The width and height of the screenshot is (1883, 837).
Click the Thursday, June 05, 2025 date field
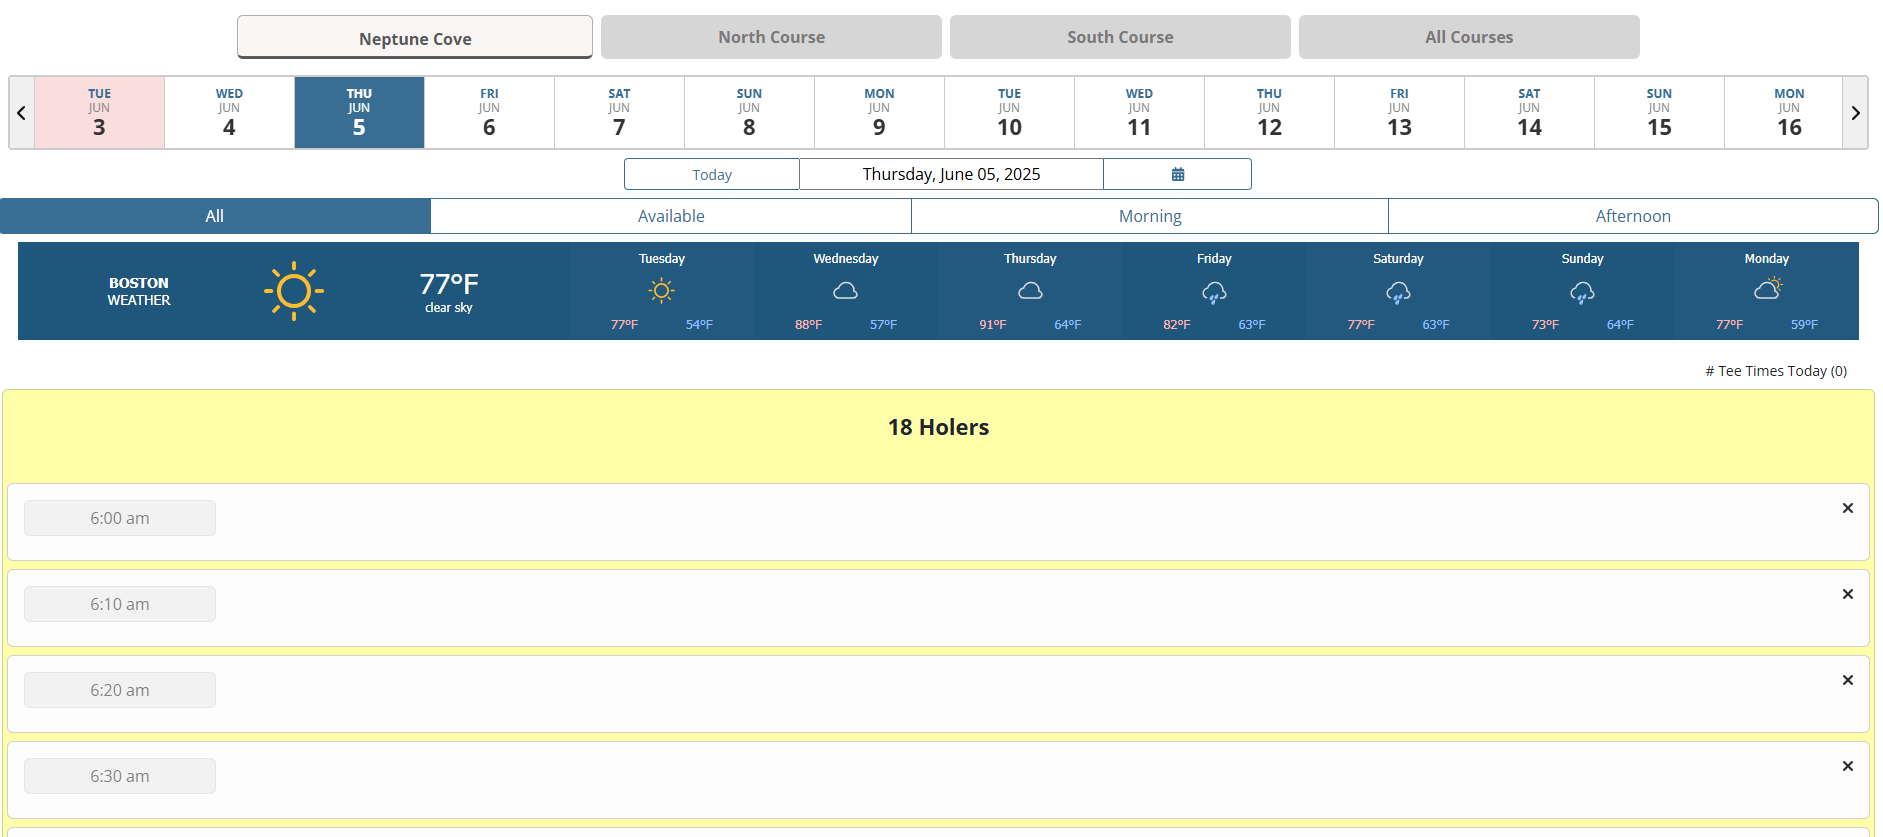[x=951, y=174]
